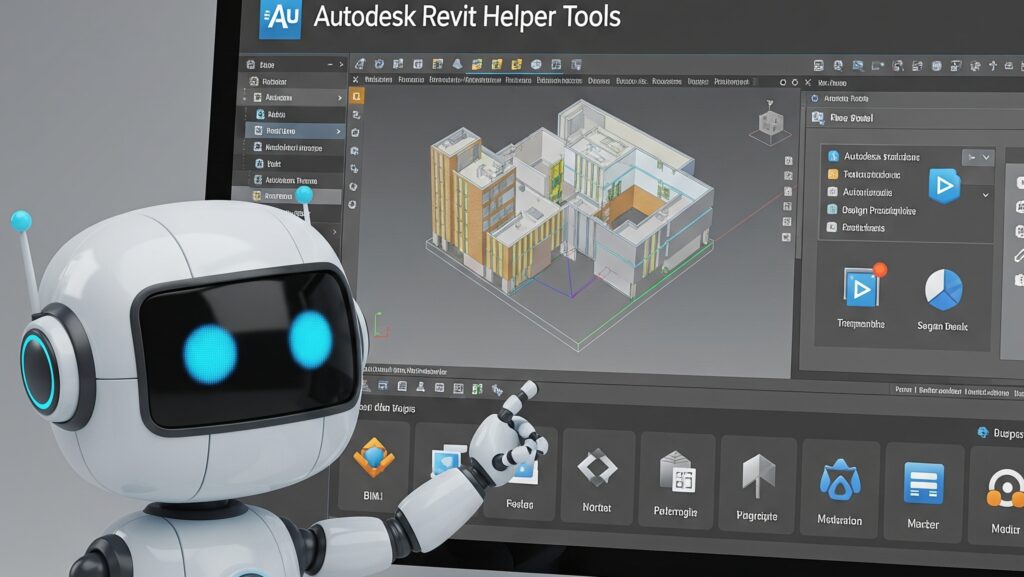Select the highlighted blue row in the left tree
This screenshot has width=1024, height=577.
(x=295, y=131)
